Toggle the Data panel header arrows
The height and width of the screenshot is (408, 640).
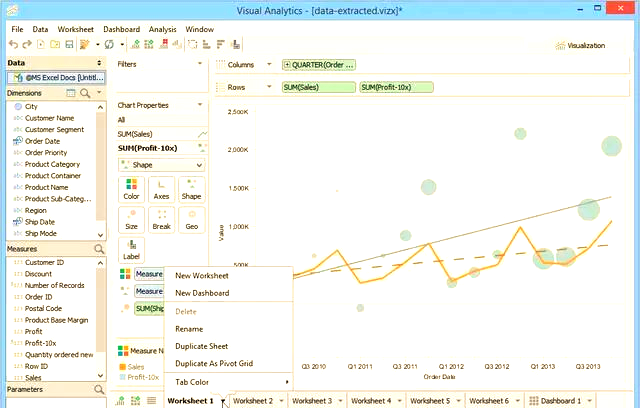pyautogui.click(x=99, y=63)
